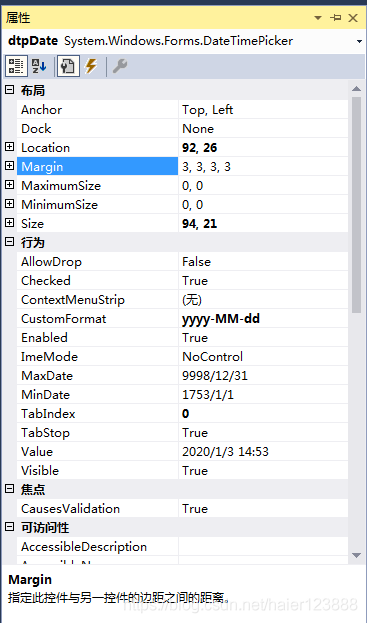The height and width of the screenshot is (623, 367).
Task: Open the window position dropdown arrow
Action: click(318, 18)
